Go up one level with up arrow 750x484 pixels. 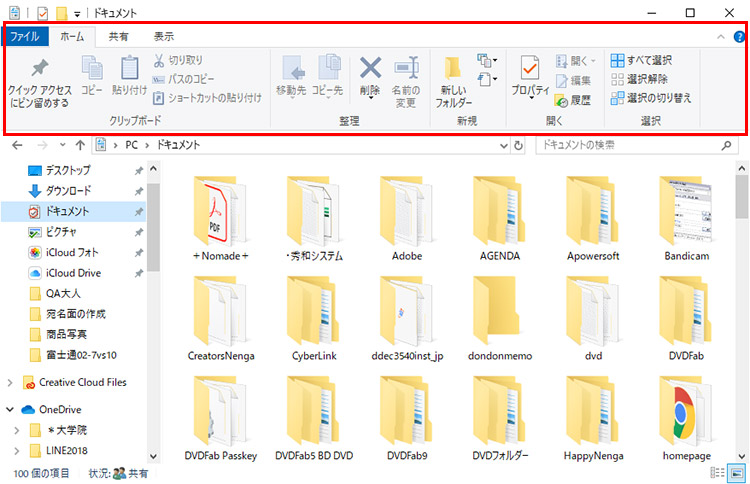(x=80, y=145)
